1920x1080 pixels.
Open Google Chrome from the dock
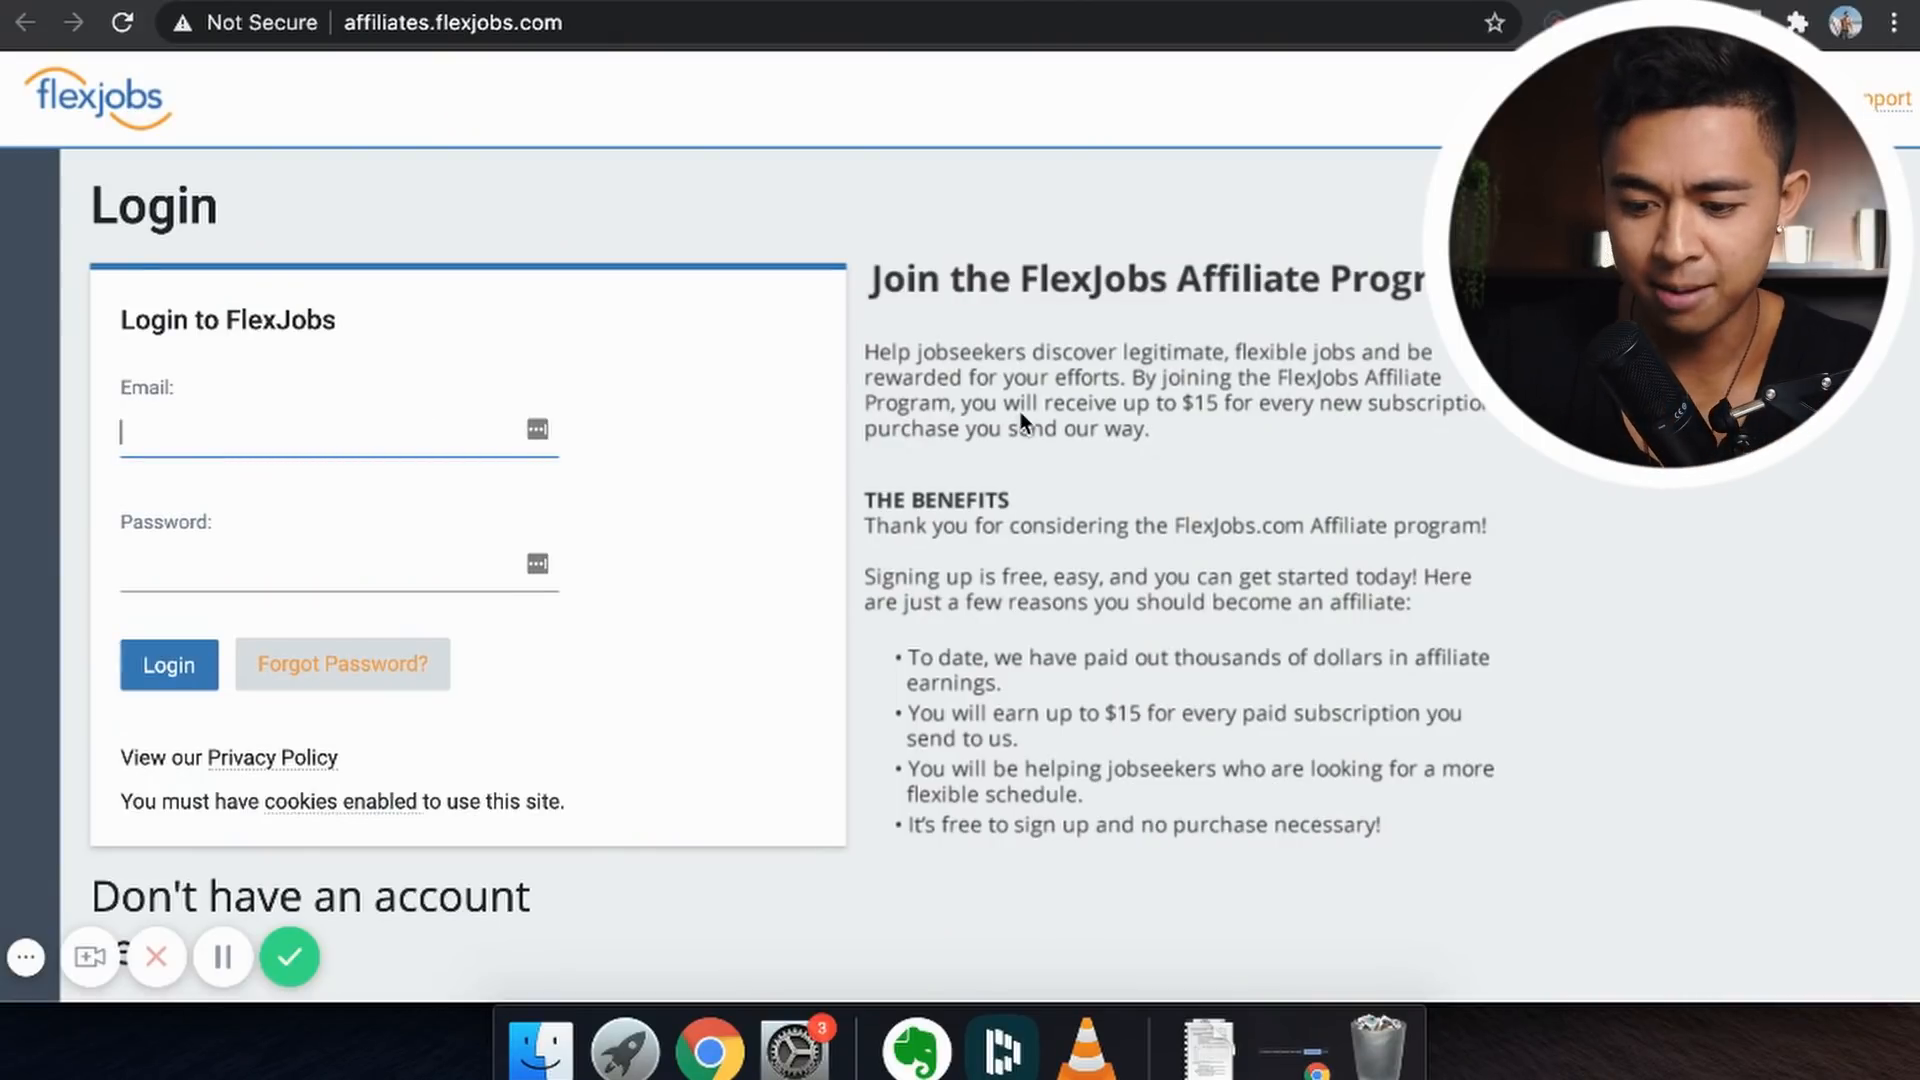pyautogui.click(x=710, y=1050)
